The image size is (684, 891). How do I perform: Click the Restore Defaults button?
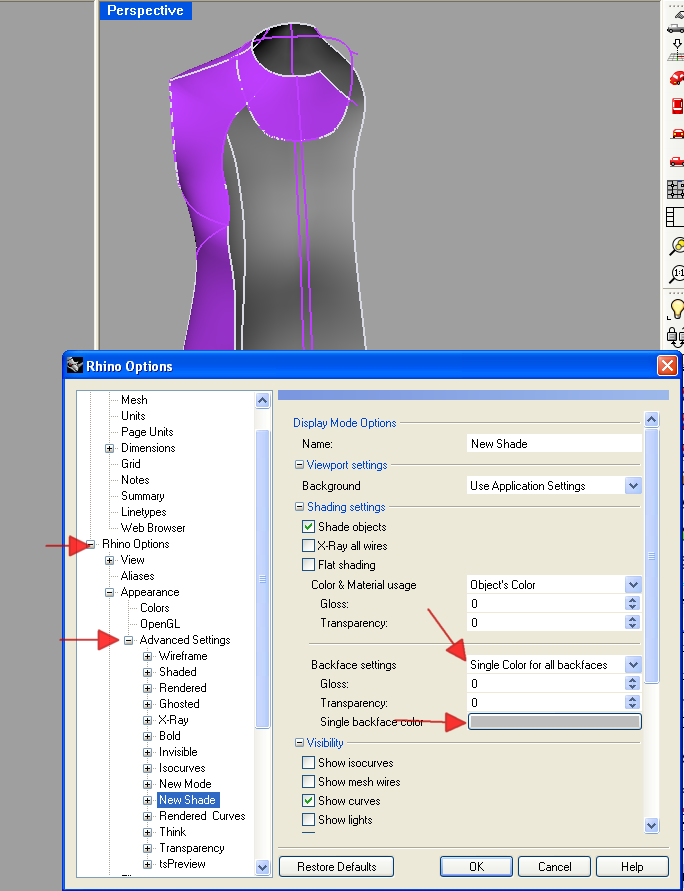pos(336,866)
